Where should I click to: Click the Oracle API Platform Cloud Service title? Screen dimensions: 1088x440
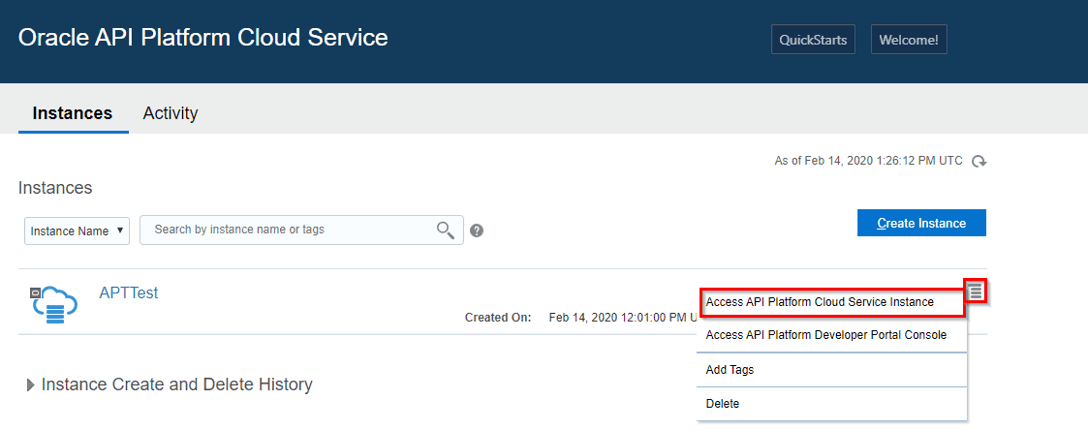coord(203,37)
